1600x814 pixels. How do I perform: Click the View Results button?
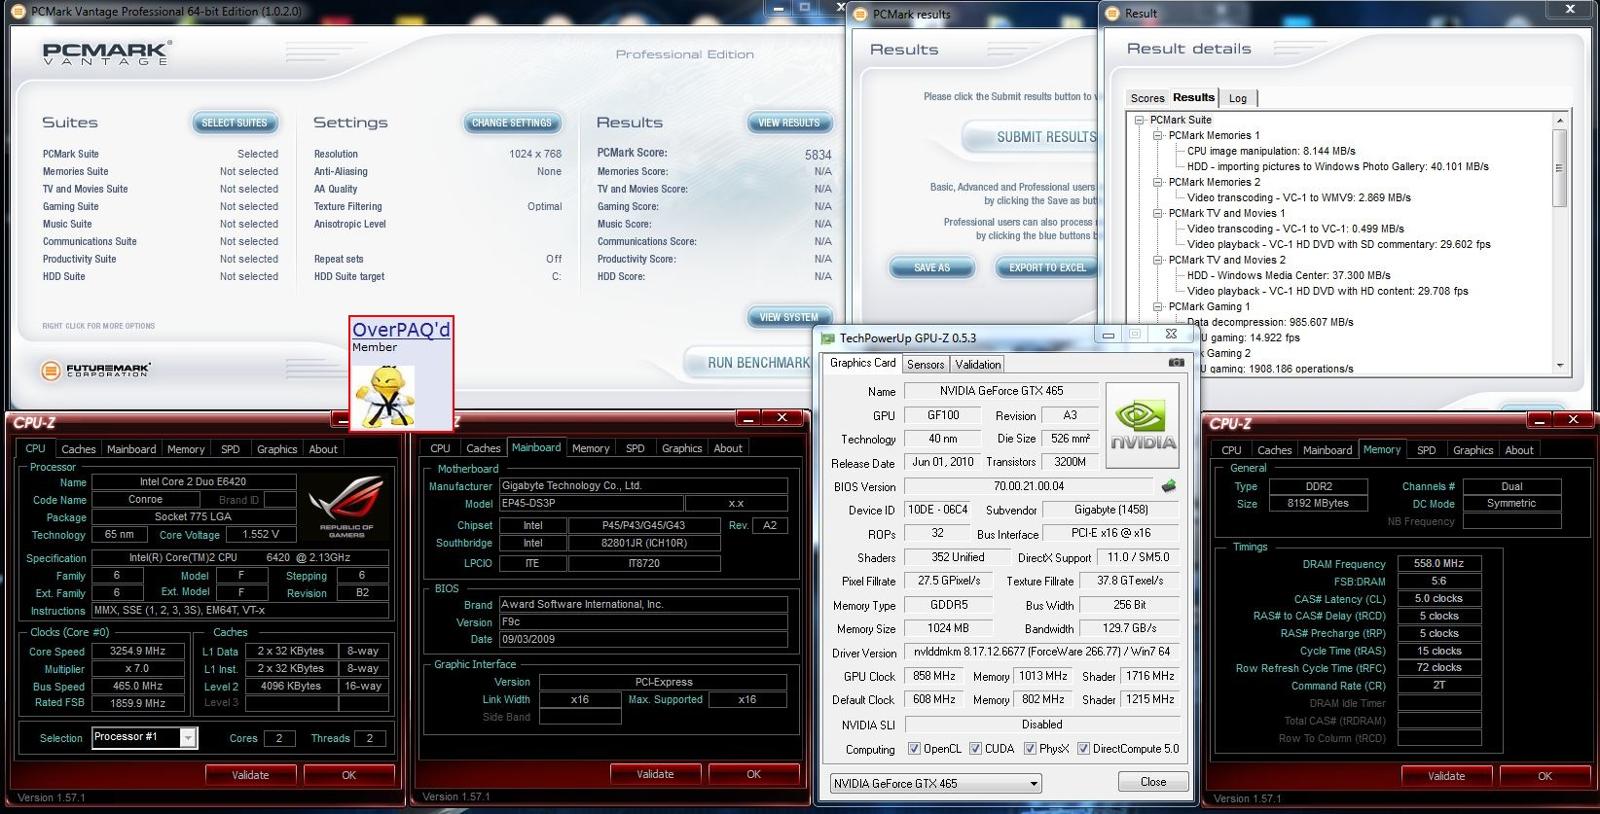click(x=788, y=123)
